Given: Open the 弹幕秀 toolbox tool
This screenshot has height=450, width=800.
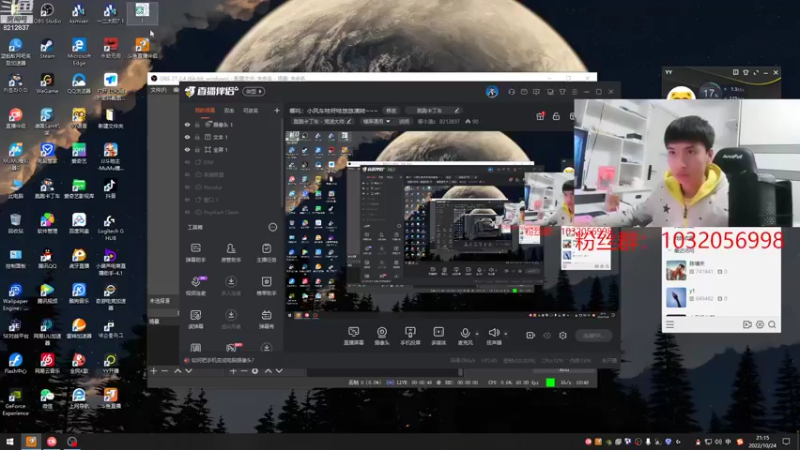Looking at the screenshot, I should tap(266, 319).
